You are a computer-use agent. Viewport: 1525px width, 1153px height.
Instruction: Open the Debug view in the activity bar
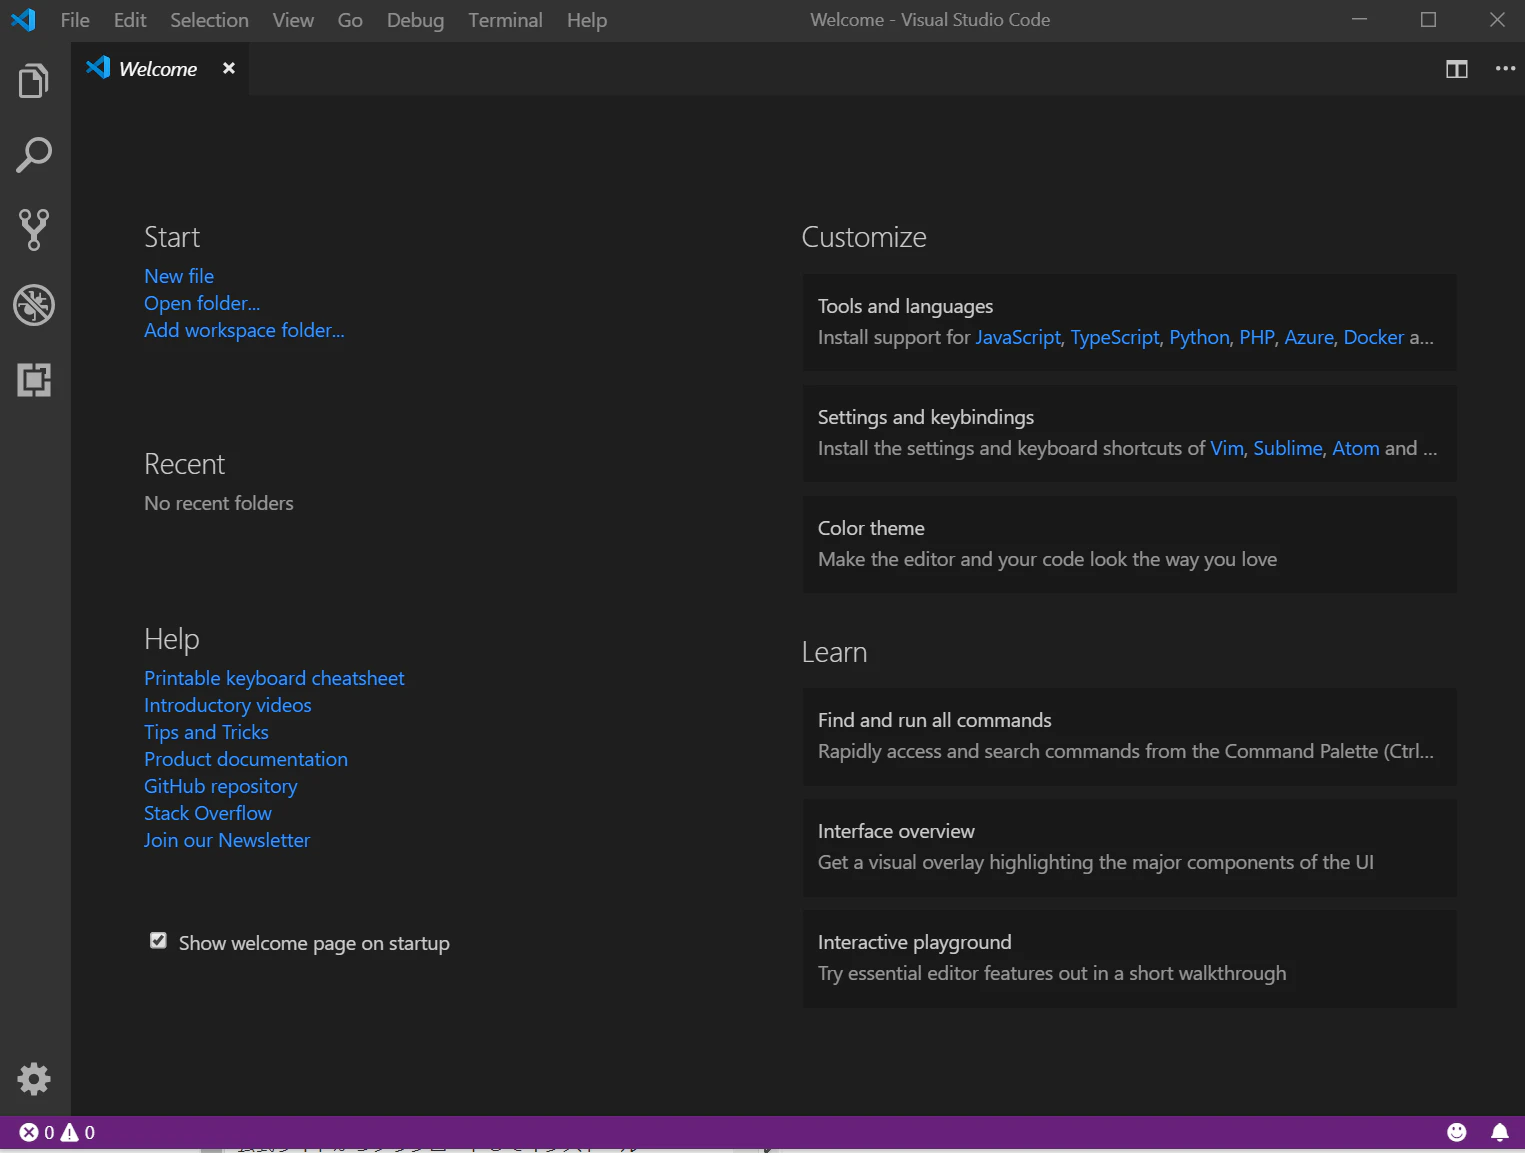click(34, 305)
